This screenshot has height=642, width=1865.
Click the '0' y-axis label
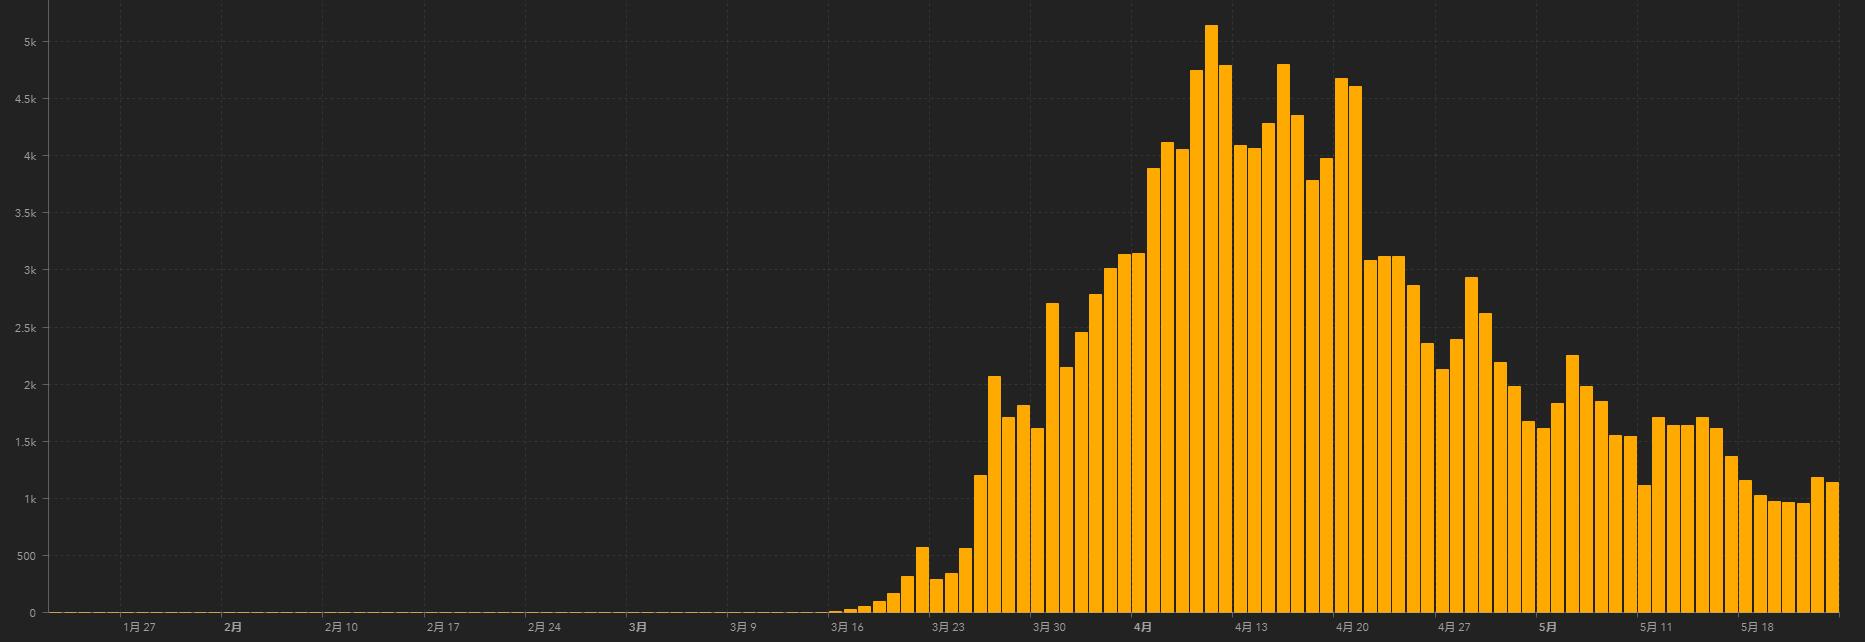[x=32, y=613]
